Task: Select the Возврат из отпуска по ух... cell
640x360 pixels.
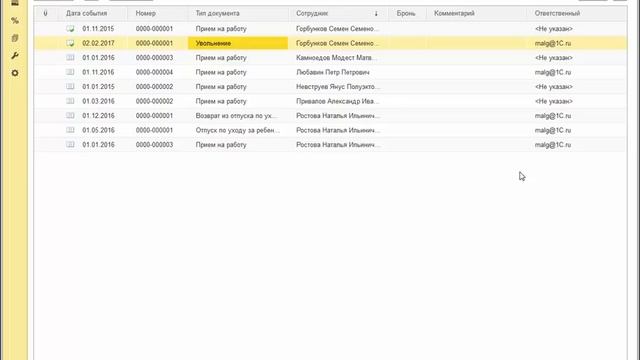Action: (x=236, y=116)
